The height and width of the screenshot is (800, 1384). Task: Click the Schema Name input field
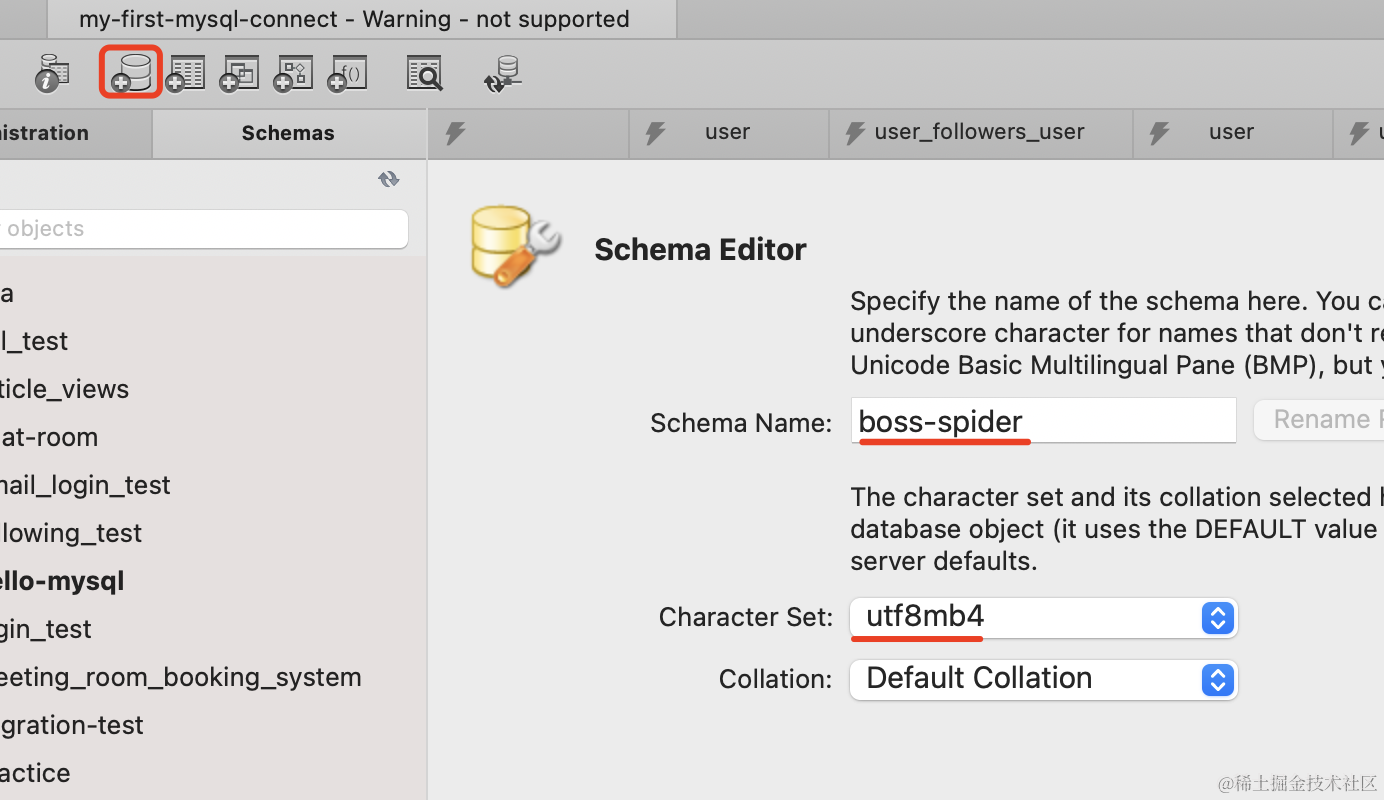tap(1043, 421)
